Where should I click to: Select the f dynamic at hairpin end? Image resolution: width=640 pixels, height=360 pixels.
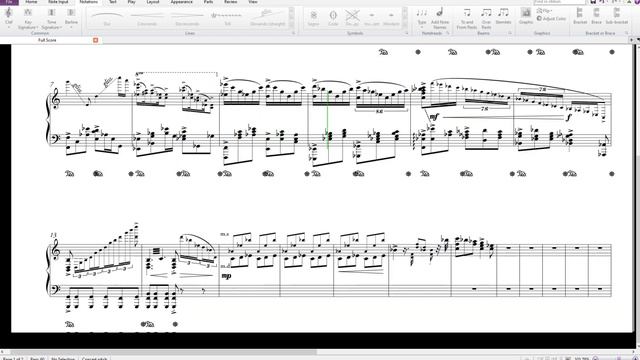coord(569,117)
